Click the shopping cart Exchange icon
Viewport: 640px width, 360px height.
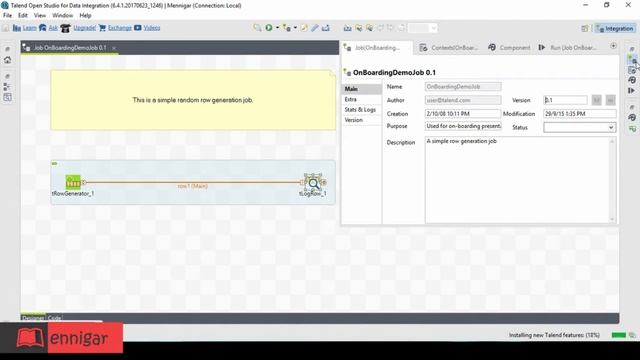point(102,28)
